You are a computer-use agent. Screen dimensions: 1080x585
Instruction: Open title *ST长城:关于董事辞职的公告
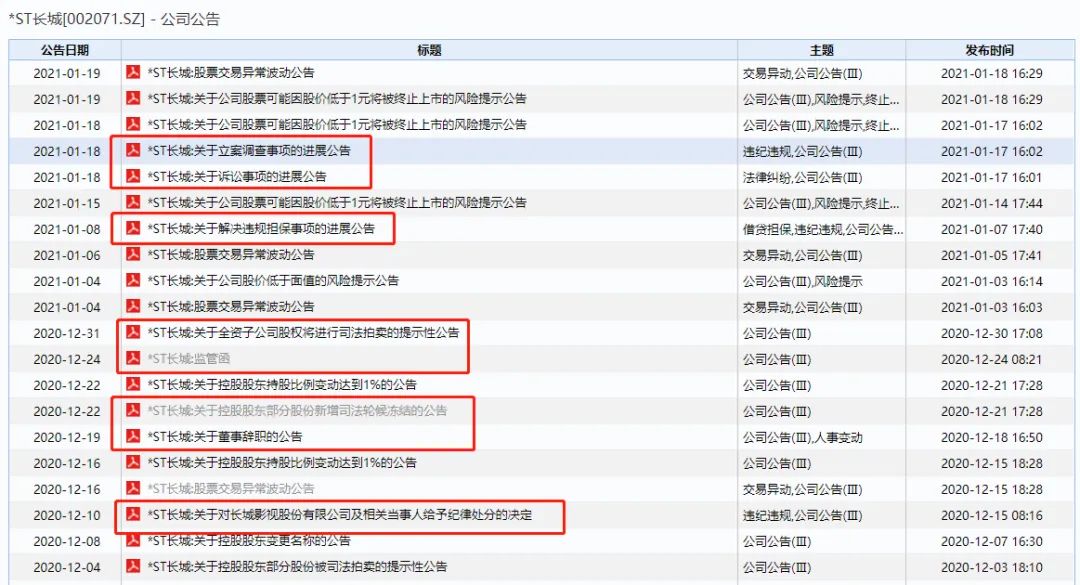225,436
